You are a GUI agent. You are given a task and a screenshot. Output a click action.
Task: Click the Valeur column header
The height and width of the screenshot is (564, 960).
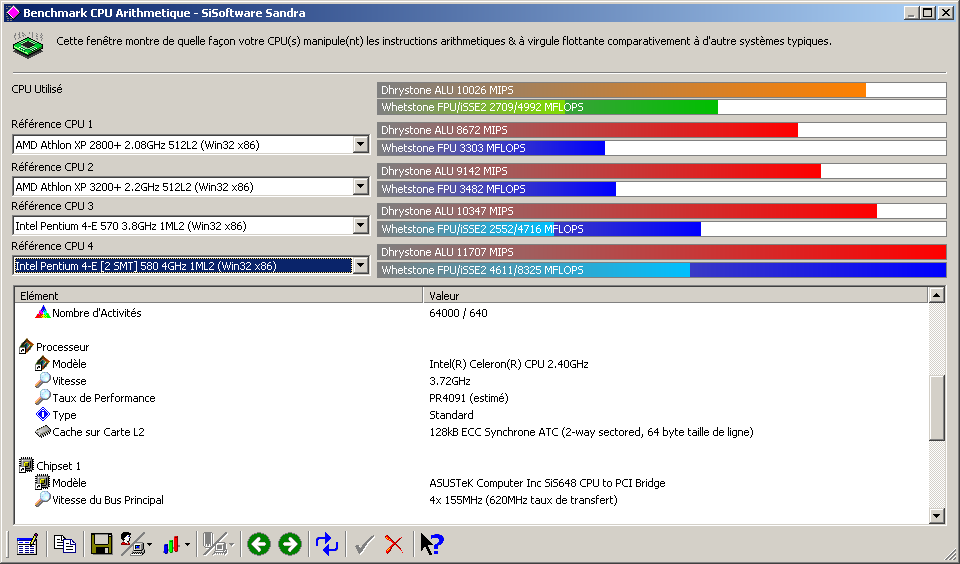[675, 295]
